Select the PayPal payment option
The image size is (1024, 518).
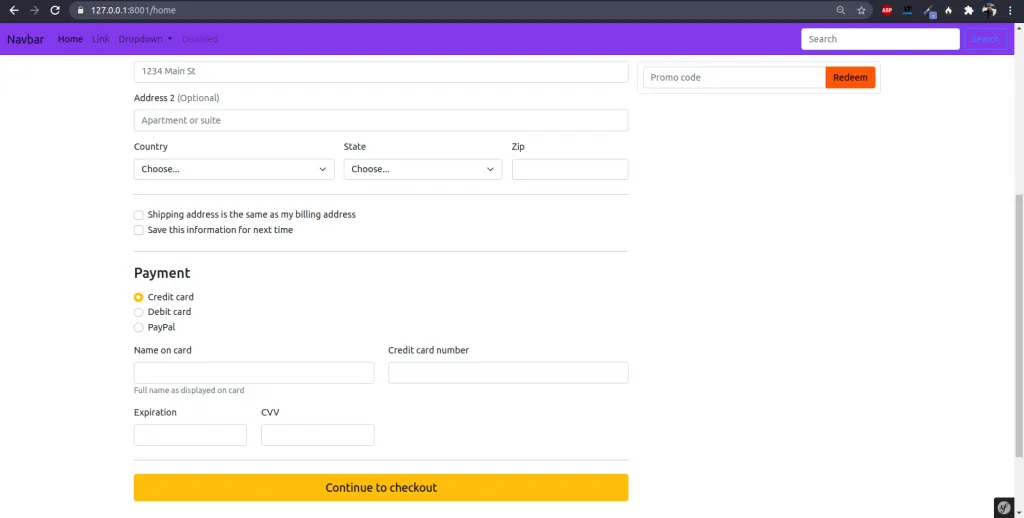coord(139,327)
